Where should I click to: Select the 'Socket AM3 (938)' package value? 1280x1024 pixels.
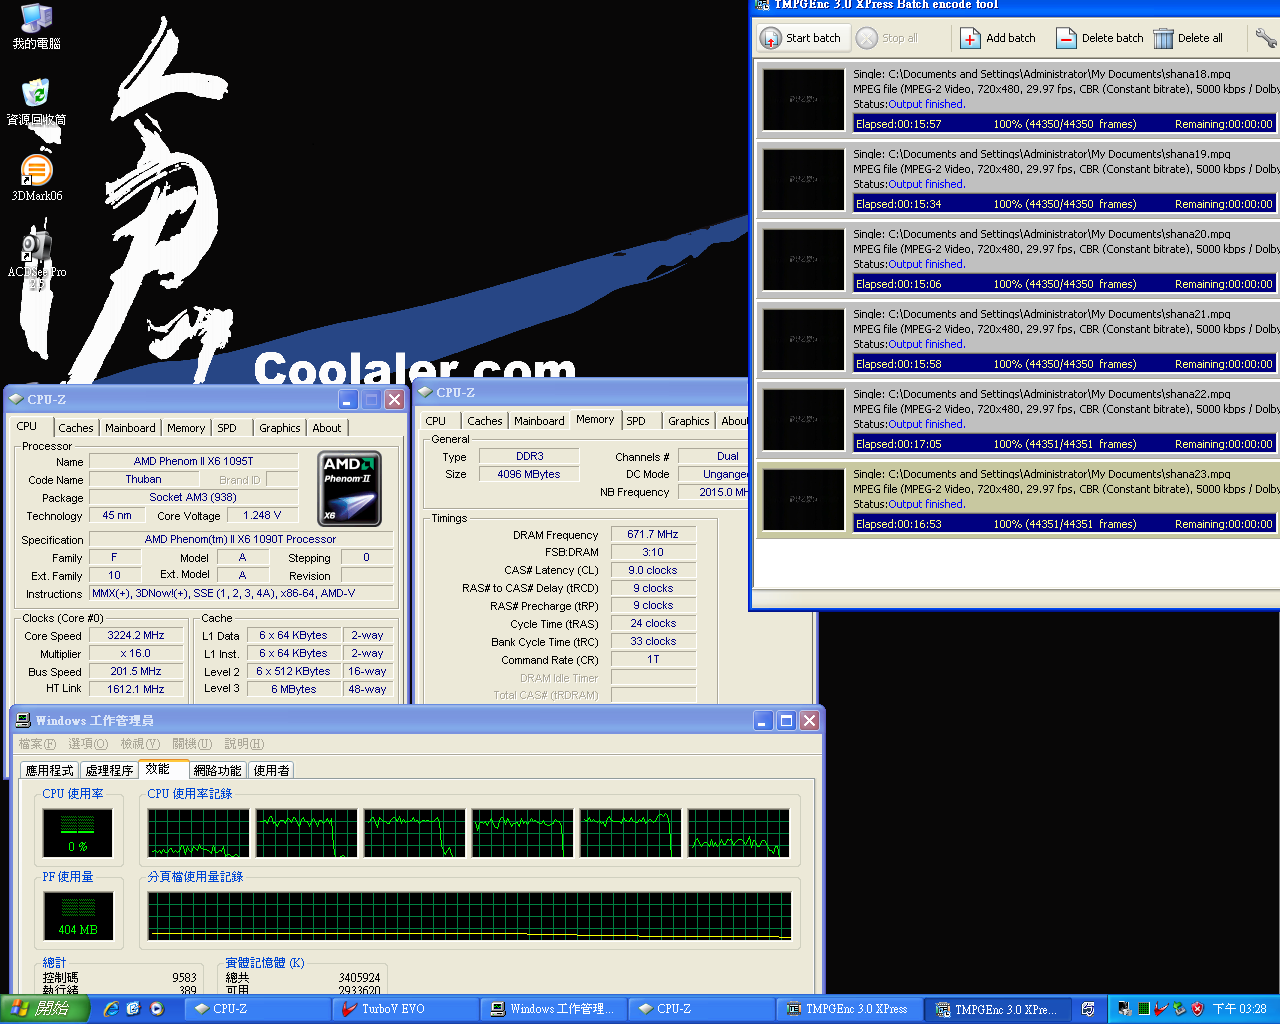click(x=193, y=497)
